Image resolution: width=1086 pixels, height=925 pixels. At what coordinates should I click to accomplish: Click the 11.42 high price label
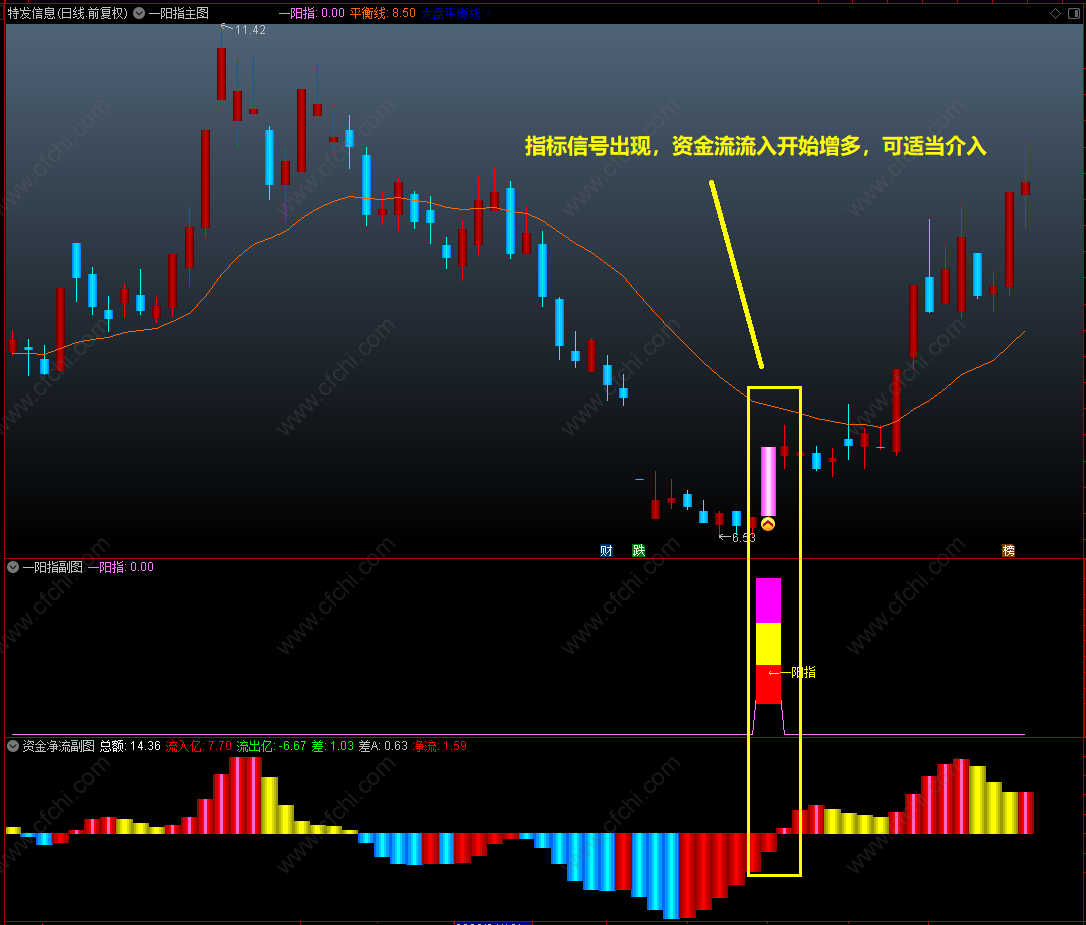pos(250,30)
